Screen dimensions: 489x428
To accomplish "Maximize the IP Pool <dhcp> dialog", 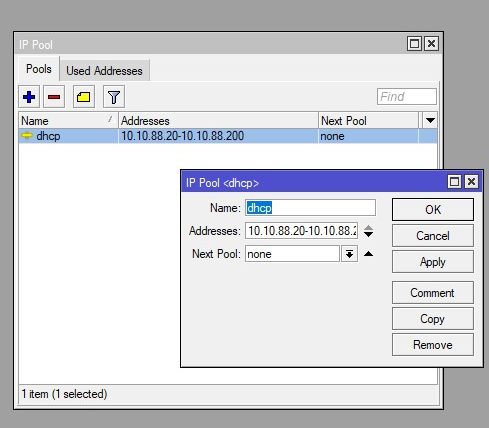I will click(454, 182).
